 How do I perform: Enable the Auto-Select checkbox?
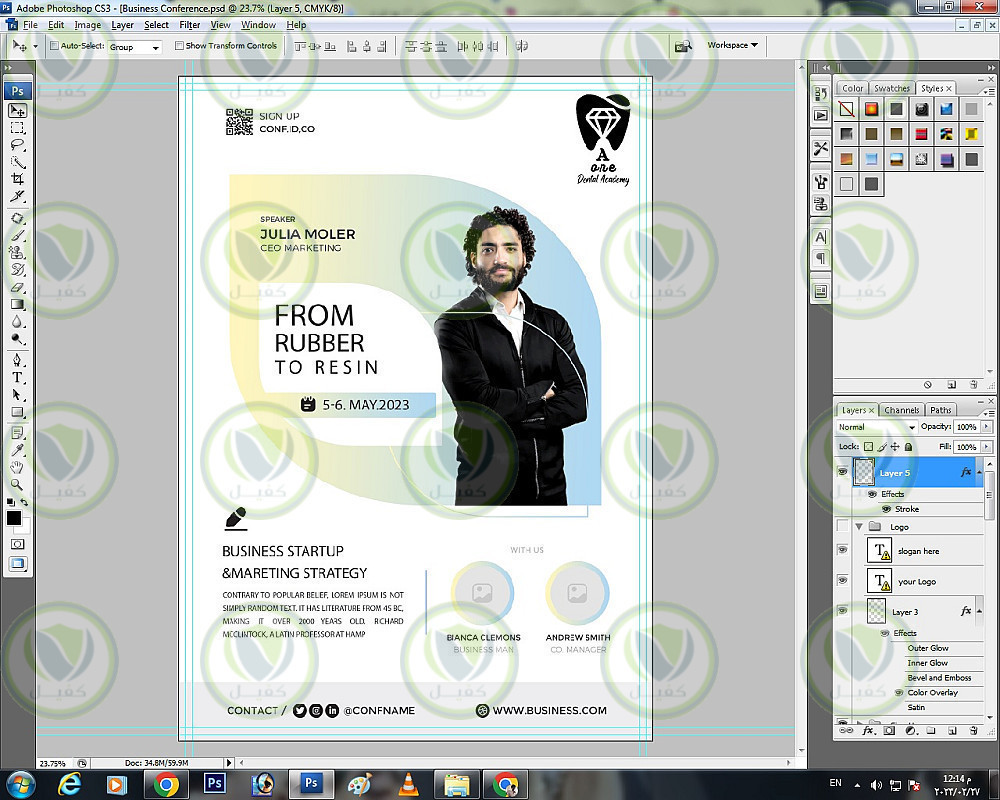point(54,46)
